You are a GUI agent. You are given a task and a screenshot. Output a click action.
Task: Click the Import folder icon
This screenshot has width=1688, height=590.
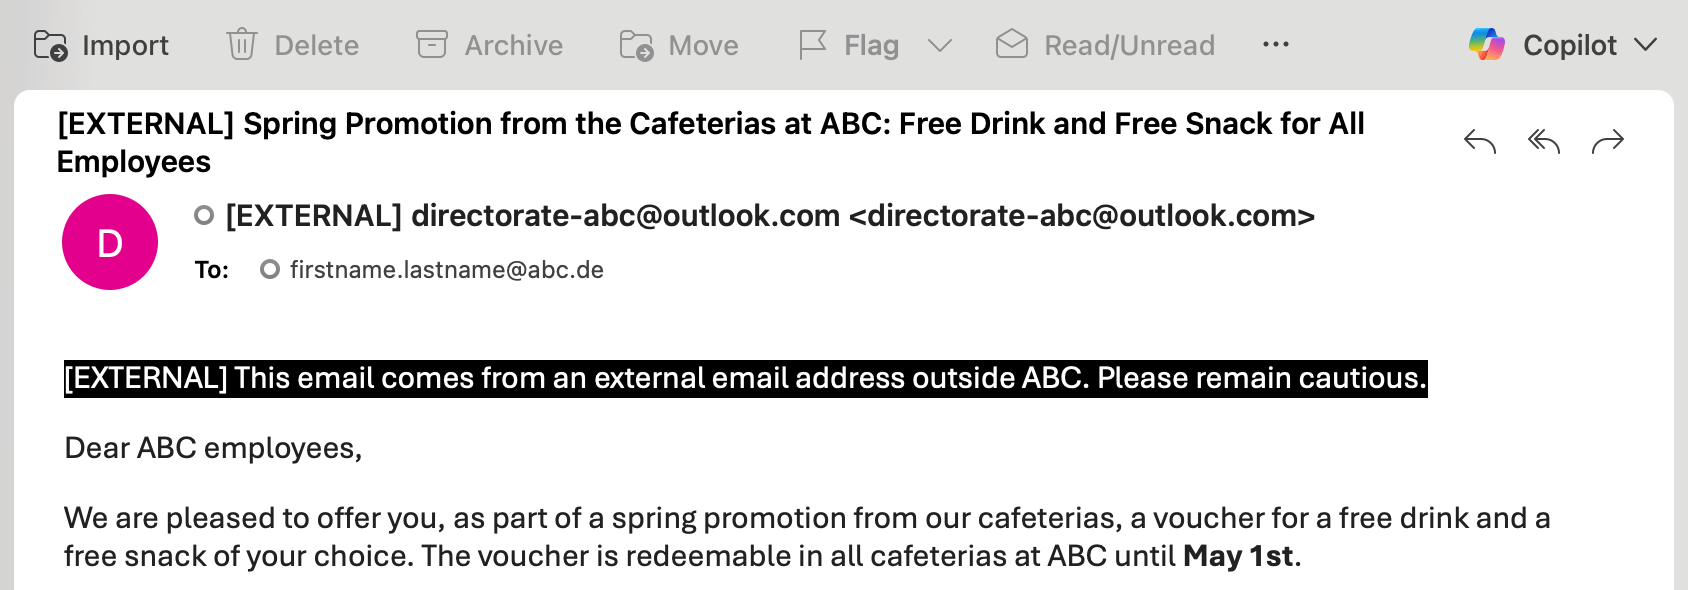[x=51, y=45]
